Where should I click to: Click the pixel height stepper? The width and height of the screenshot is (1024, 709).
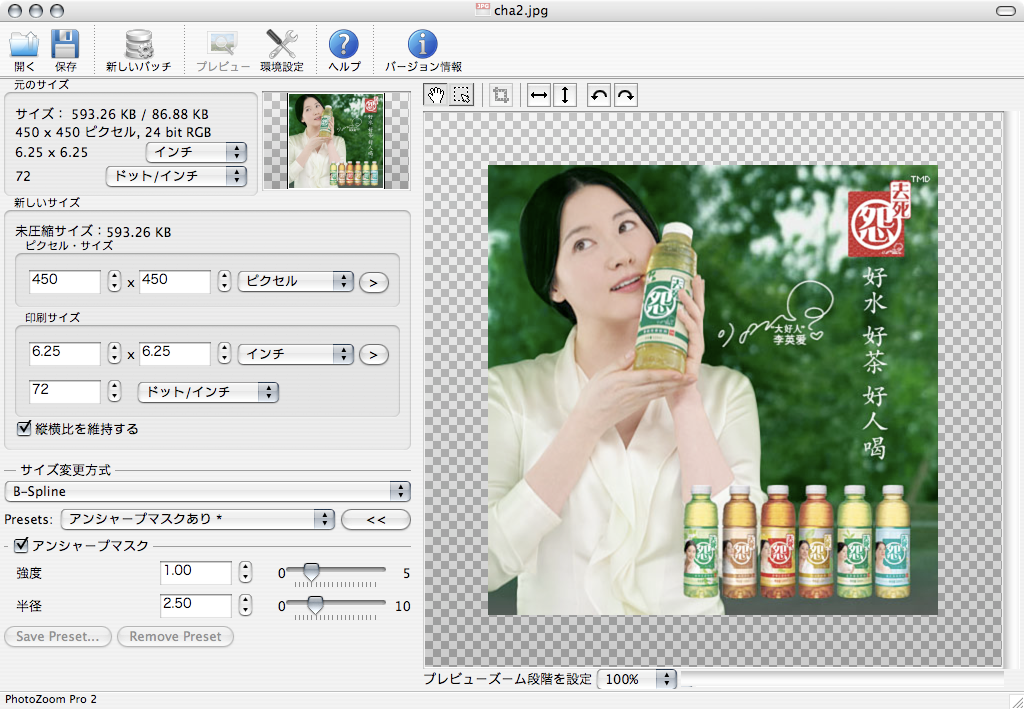[x=224, y=281]
